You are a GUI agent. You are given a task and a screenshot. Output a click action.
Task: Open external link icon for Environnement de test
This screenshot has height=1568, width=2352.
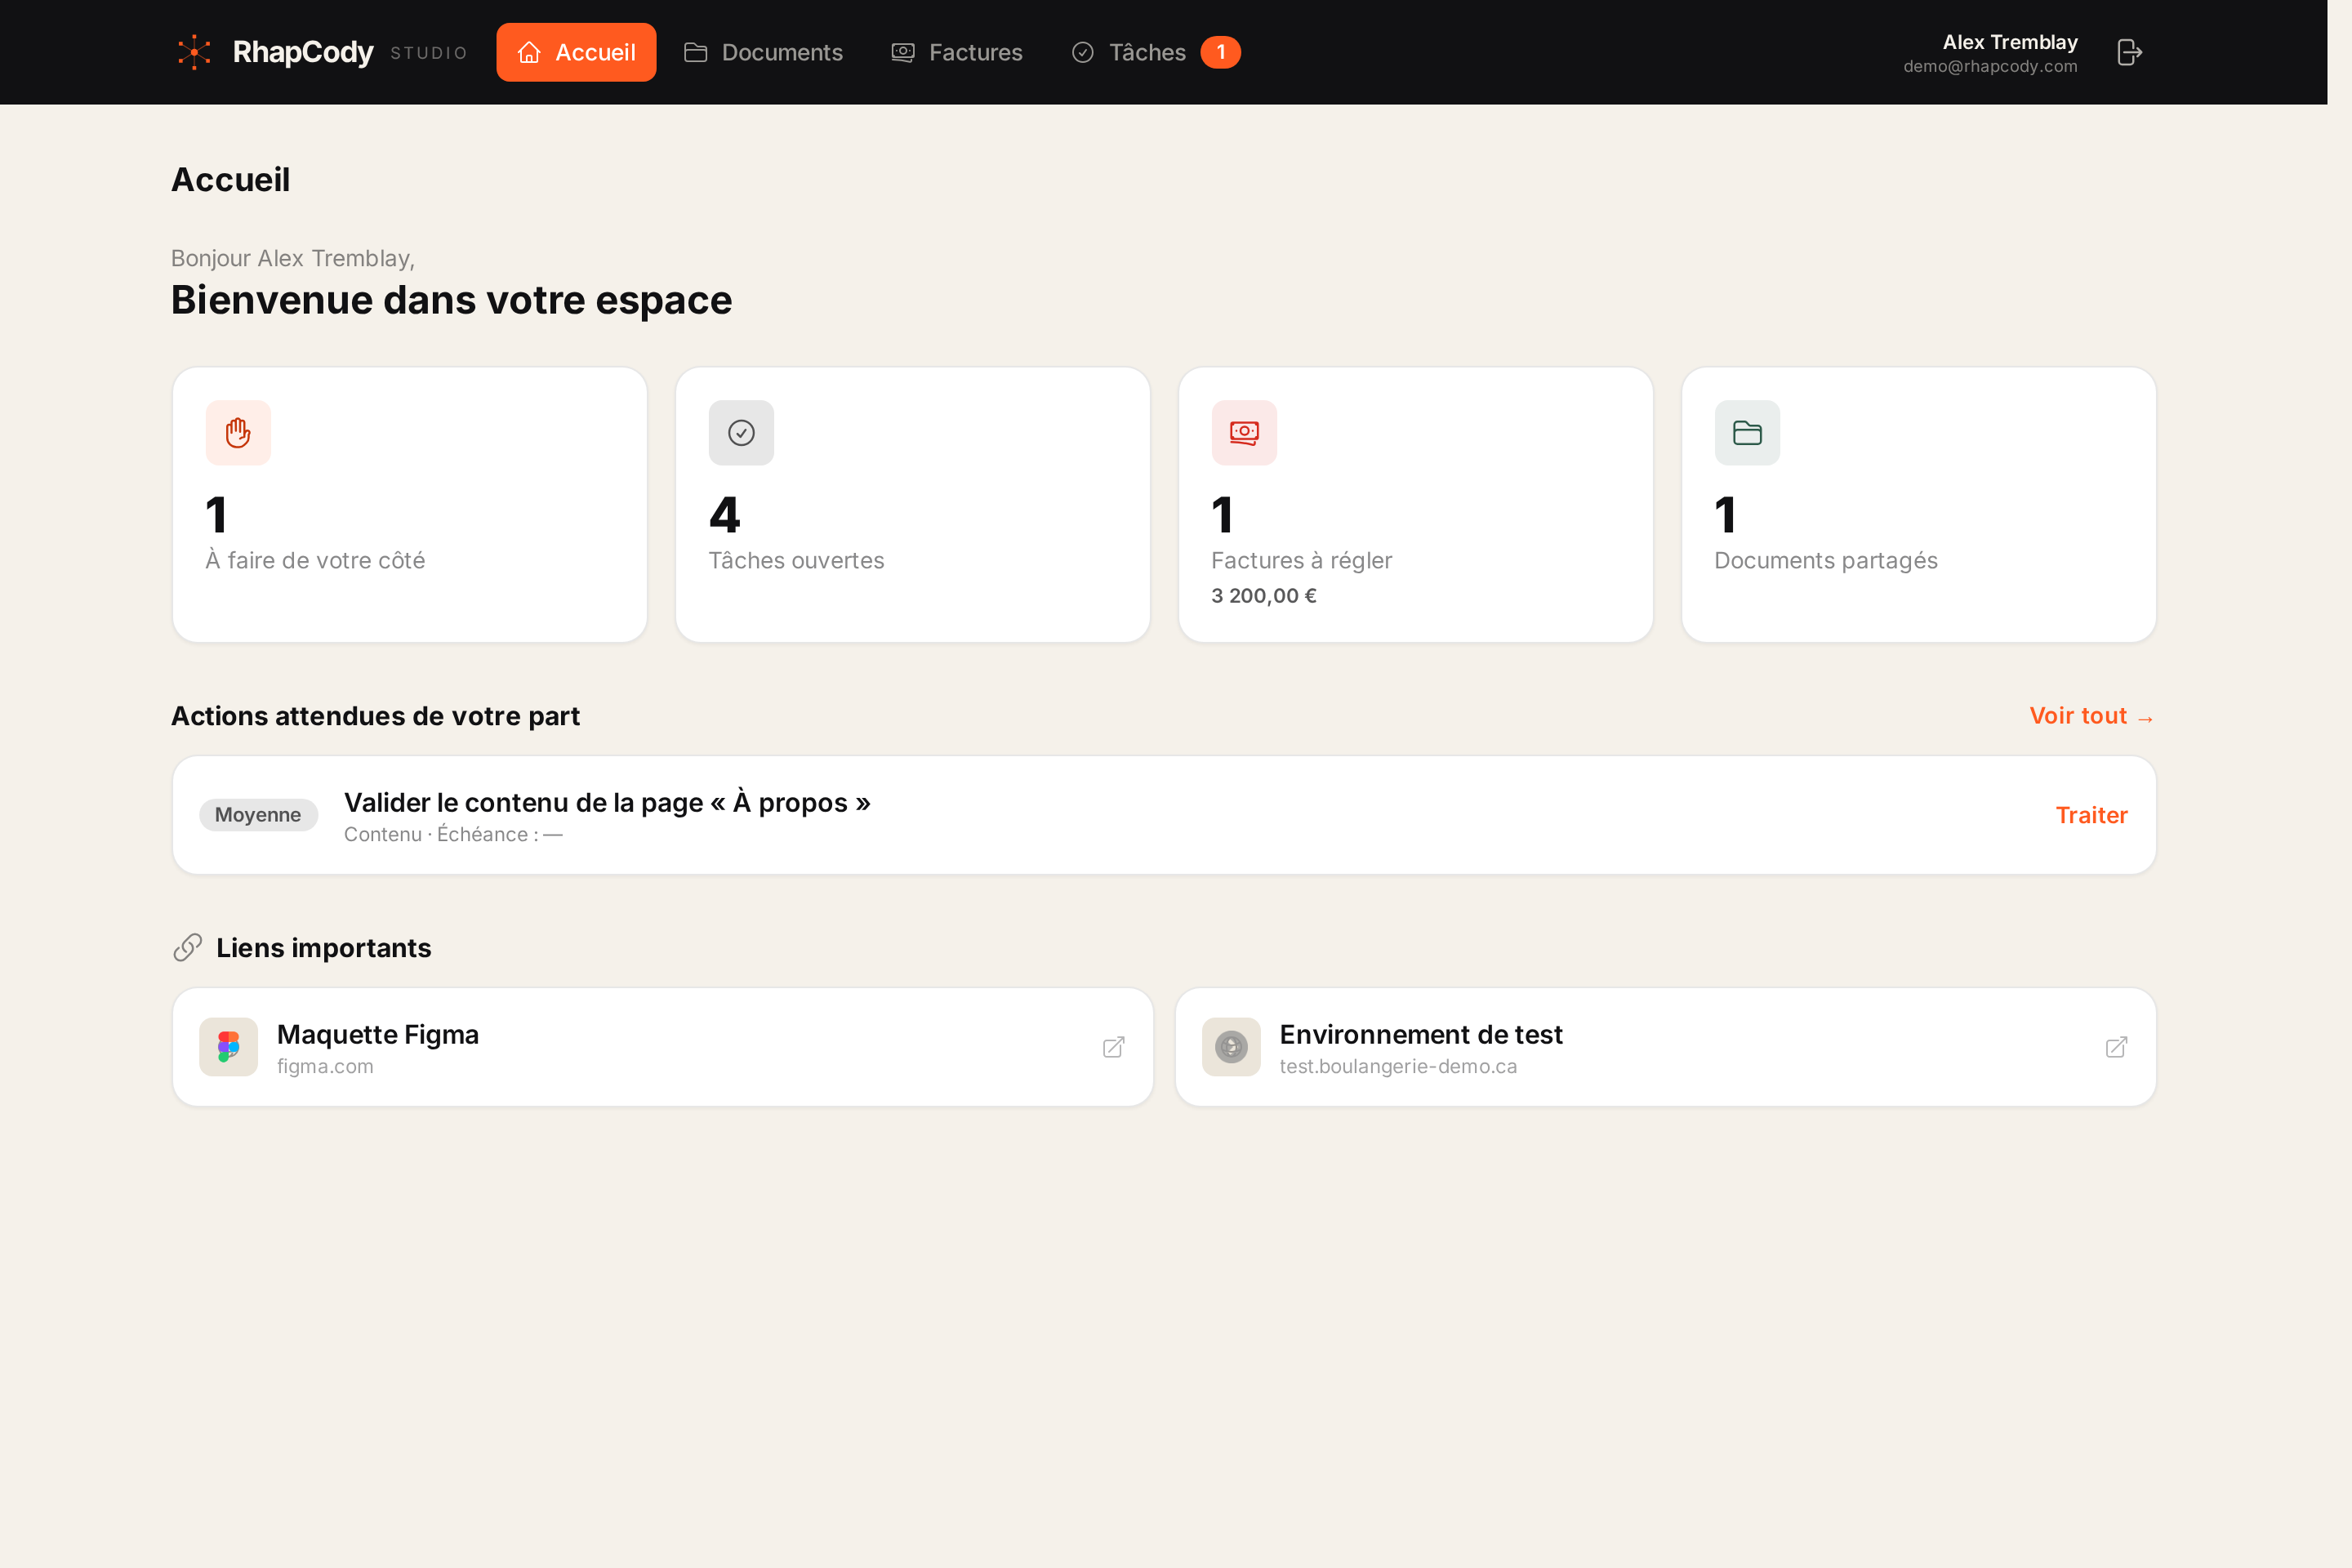2116,1047
